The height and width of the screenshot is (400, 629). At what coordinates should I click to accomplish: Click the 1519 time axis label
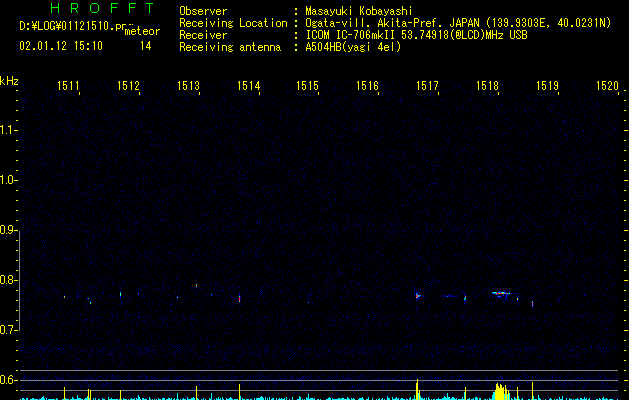547,86
